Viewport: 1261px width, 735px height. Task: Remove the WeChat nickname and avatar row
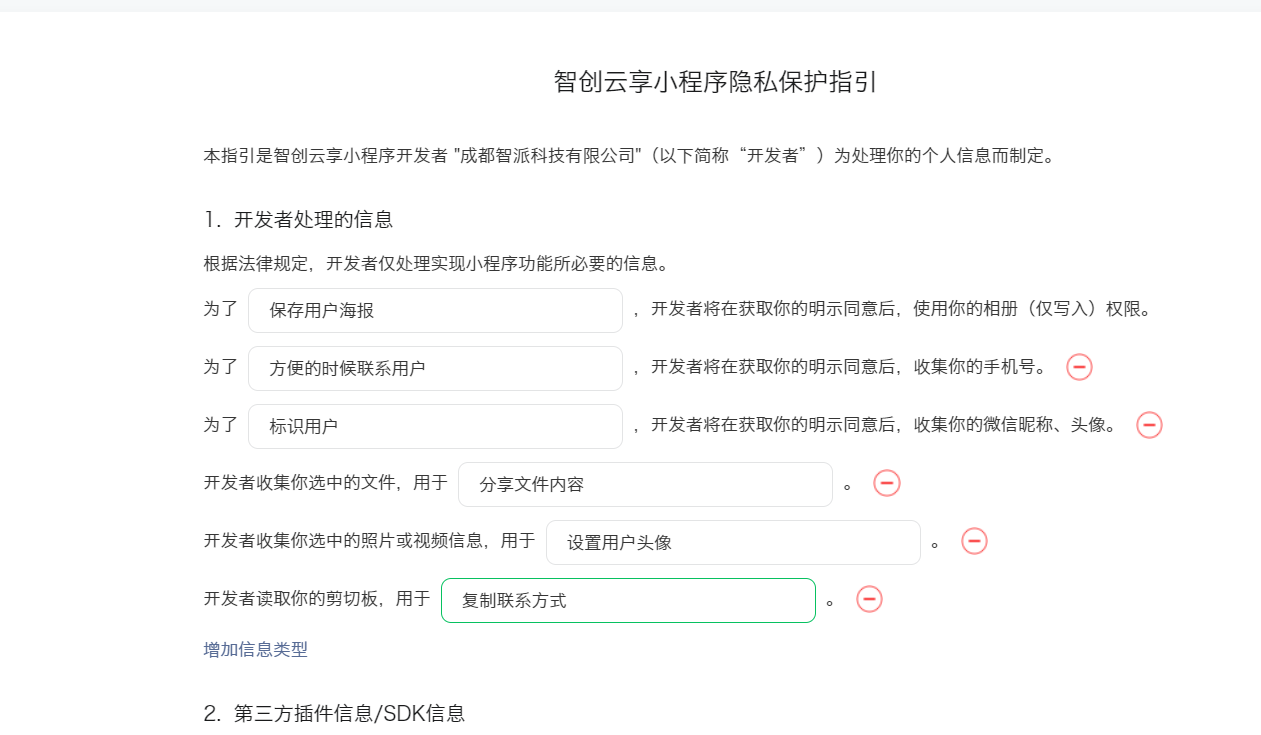(x=1149, y=425)
